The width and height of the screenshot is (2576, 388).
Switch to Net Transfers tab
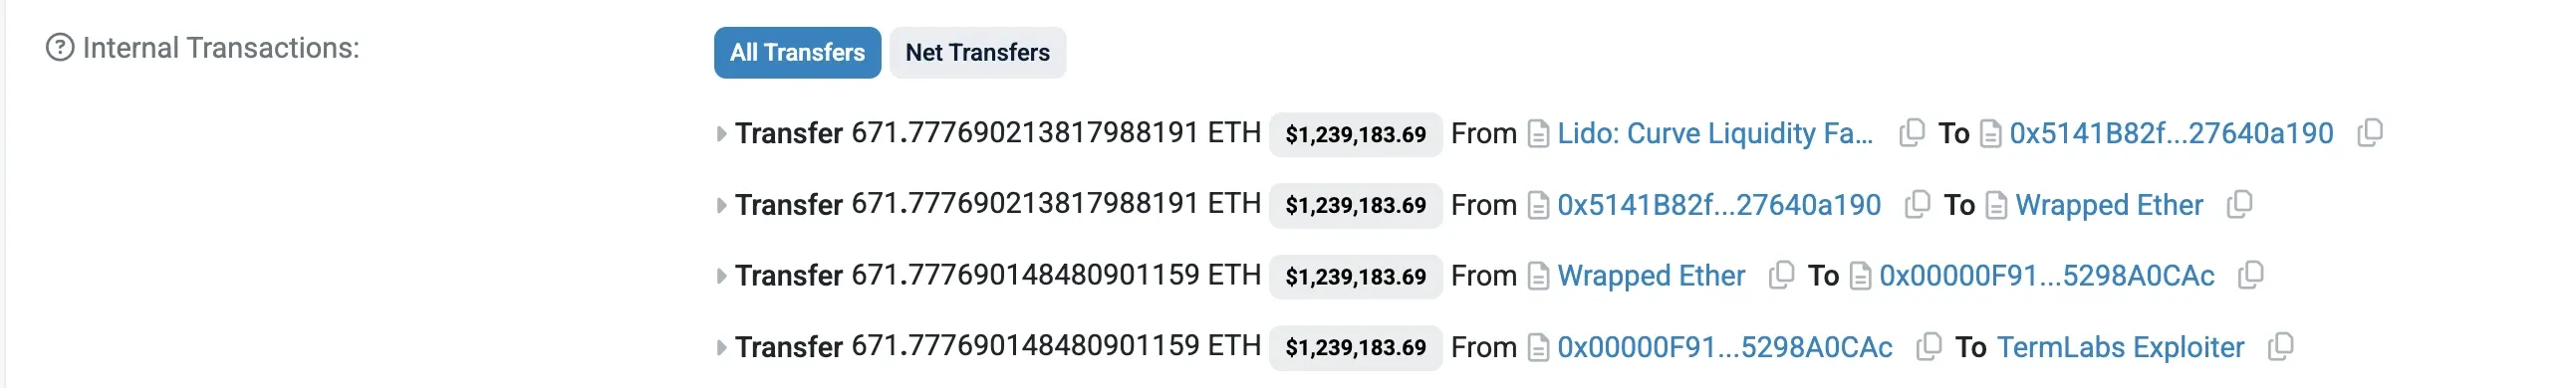pyautogui.click(x=977, y=52)
